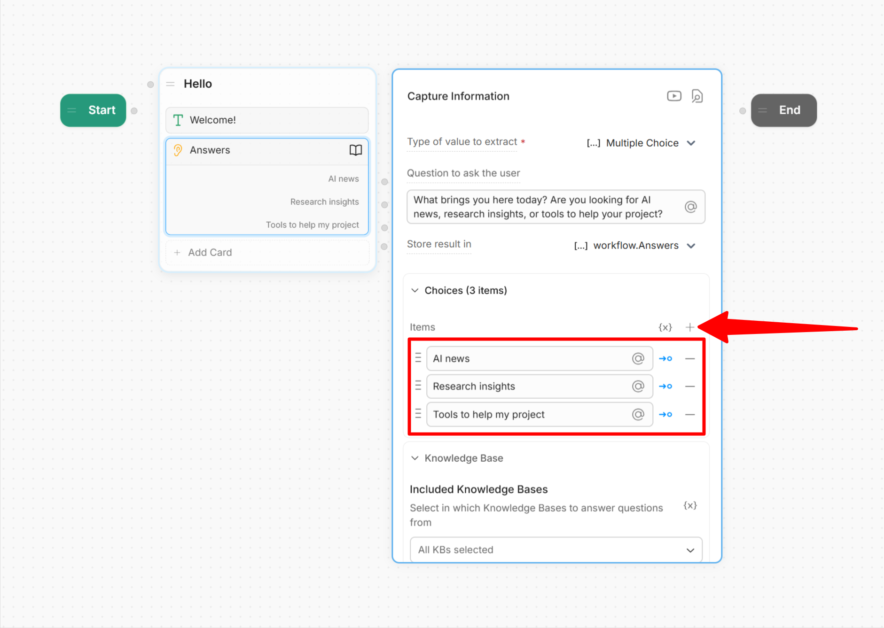
Task: Open the video tutorial icon in Capture Information
Action: pyautogui.click(x=674, y=96)
